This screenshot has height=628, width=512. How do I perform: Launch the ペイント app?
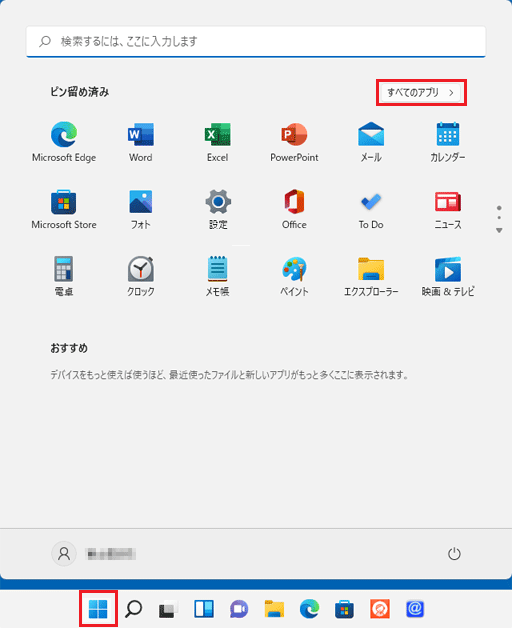[294, 276]
